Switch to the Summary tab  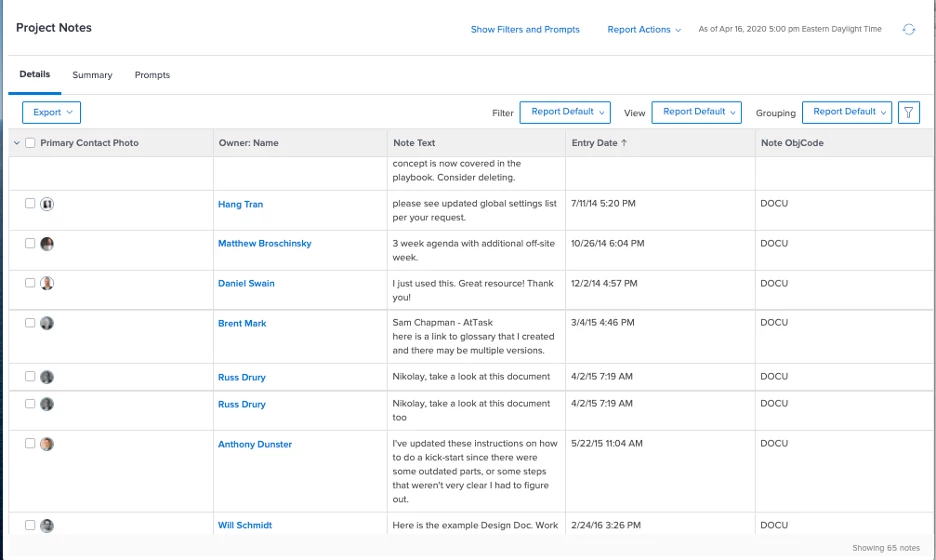[x=92, y=75]
